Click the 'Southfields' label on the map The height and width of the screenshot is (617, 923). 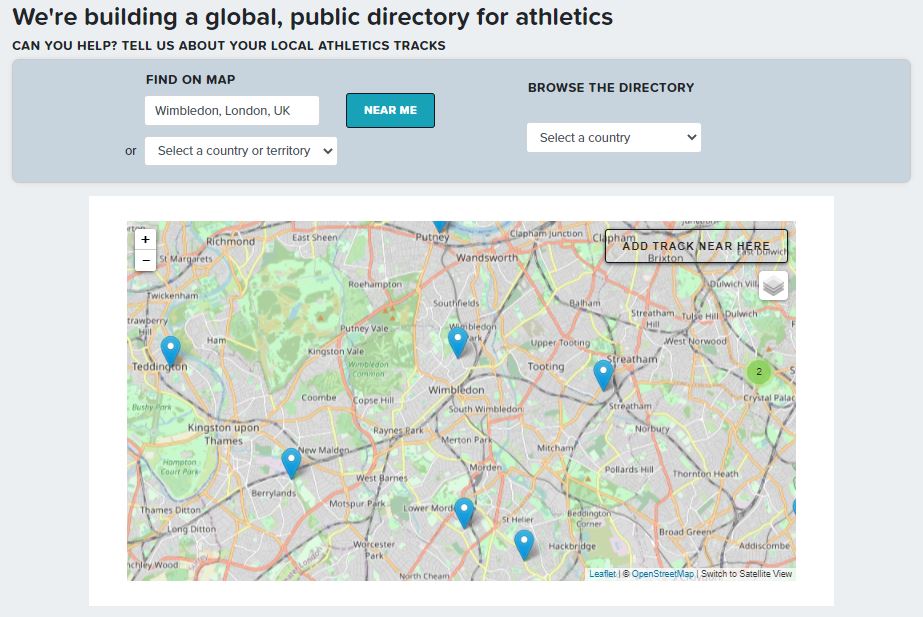pos(456,303)
